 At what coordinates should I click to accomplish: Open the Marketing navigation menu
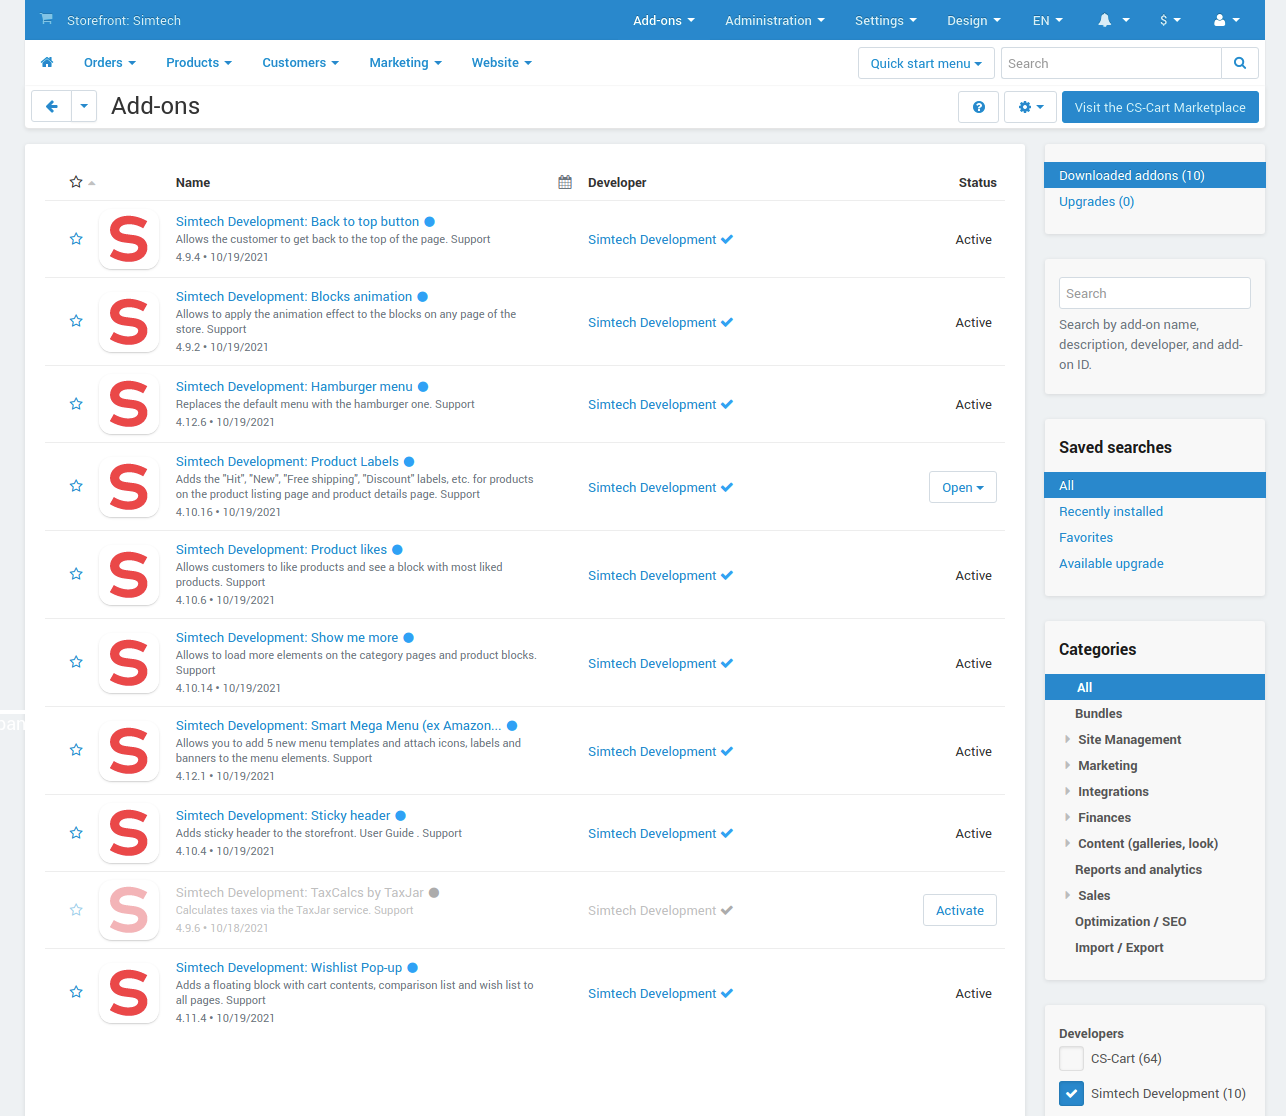(x=406, y=62)
